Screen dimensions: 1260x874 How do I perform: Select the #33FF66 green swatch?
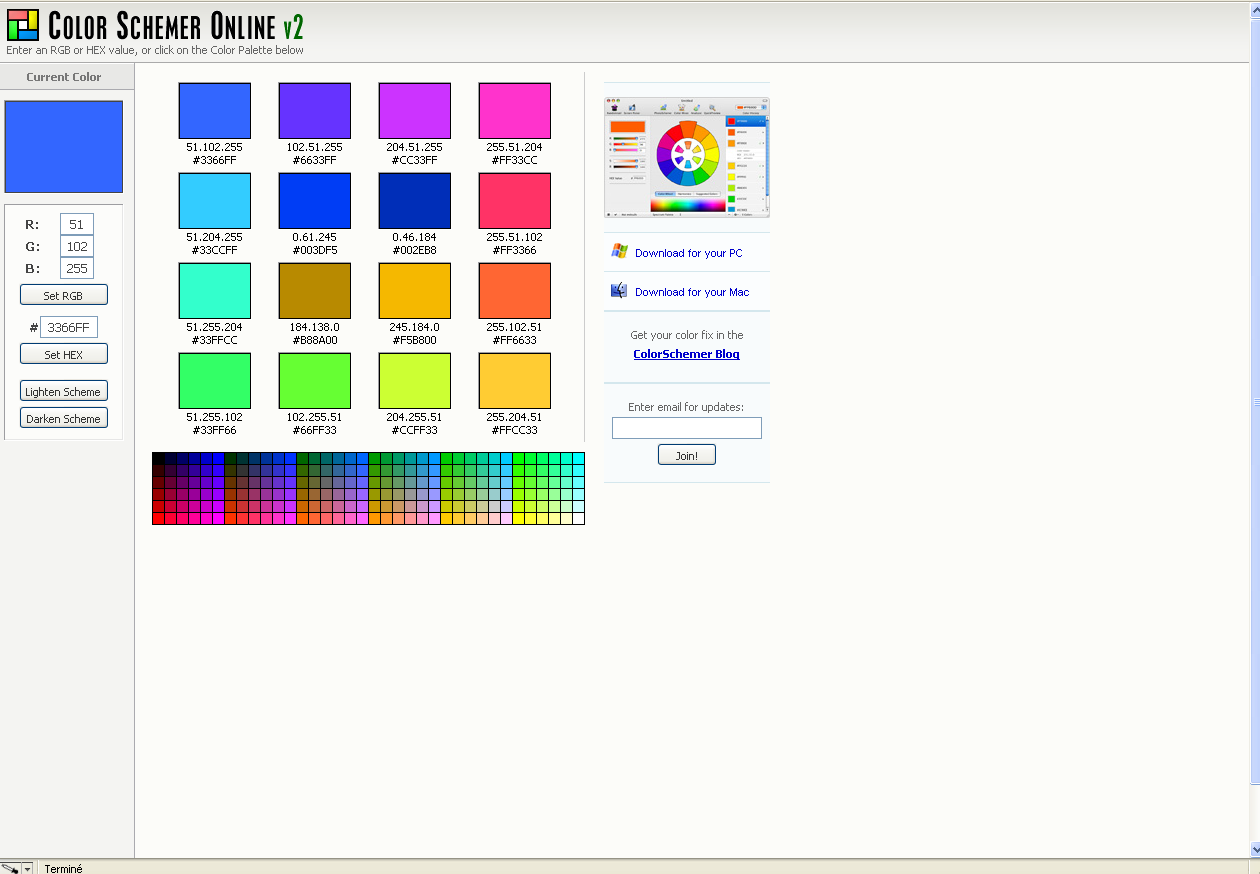pos(215,380)
